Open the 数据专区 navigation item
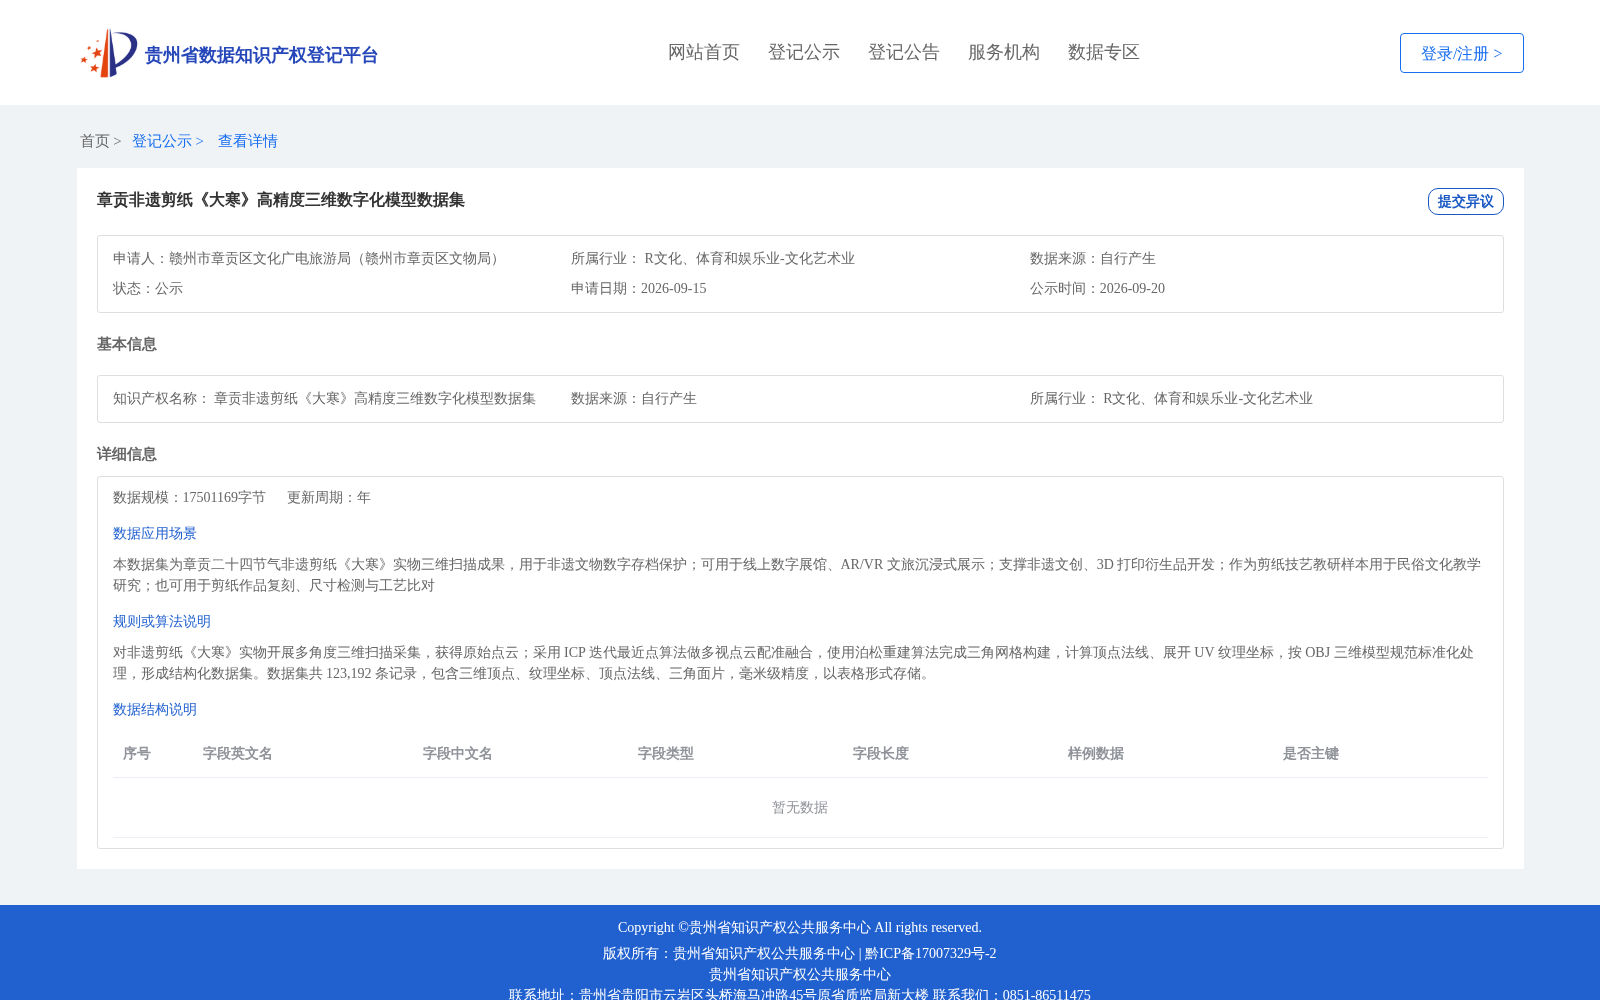This screenshot has width=1600, height=1000. pos(1104,52)
